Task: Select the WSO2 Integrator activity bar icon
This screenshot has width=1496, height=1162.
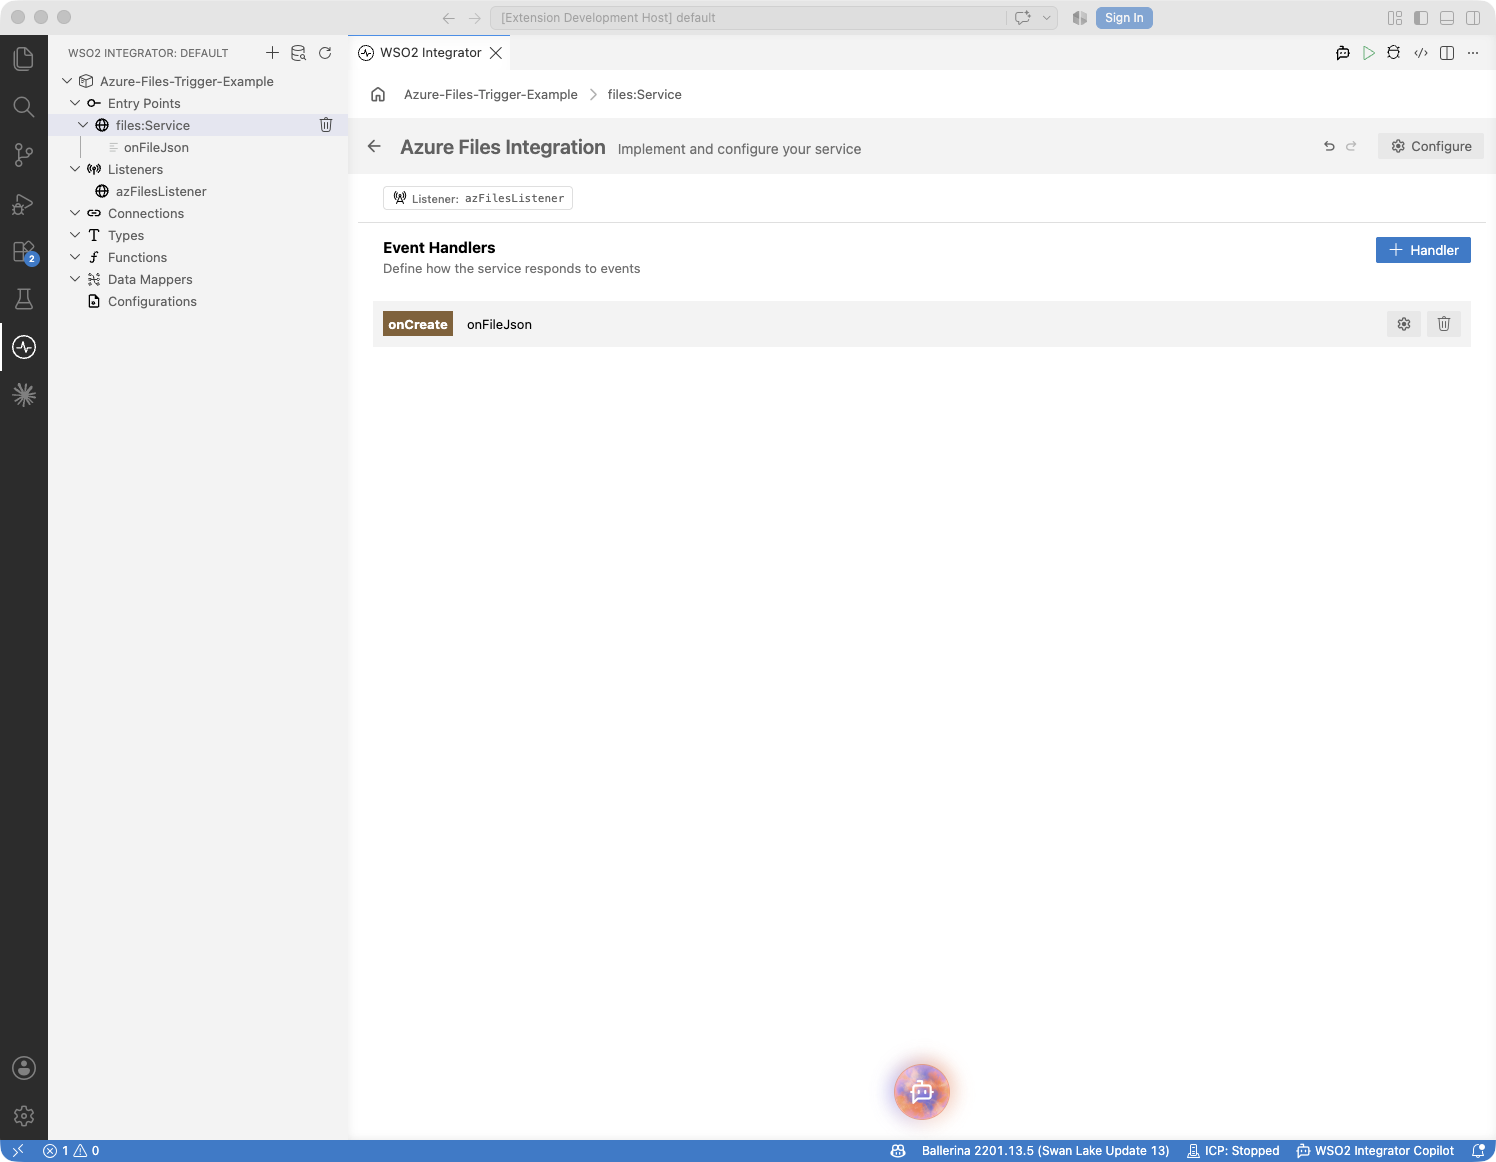Action: pyautogui.click(x=24, y=347)
